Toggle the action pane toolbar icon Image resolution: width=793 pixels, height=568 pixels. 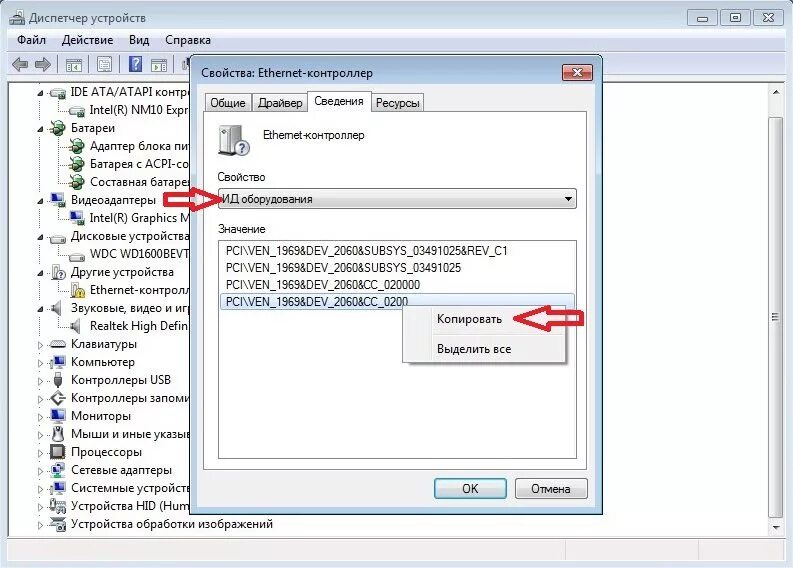pyautogui.click(x=159, y=65)
